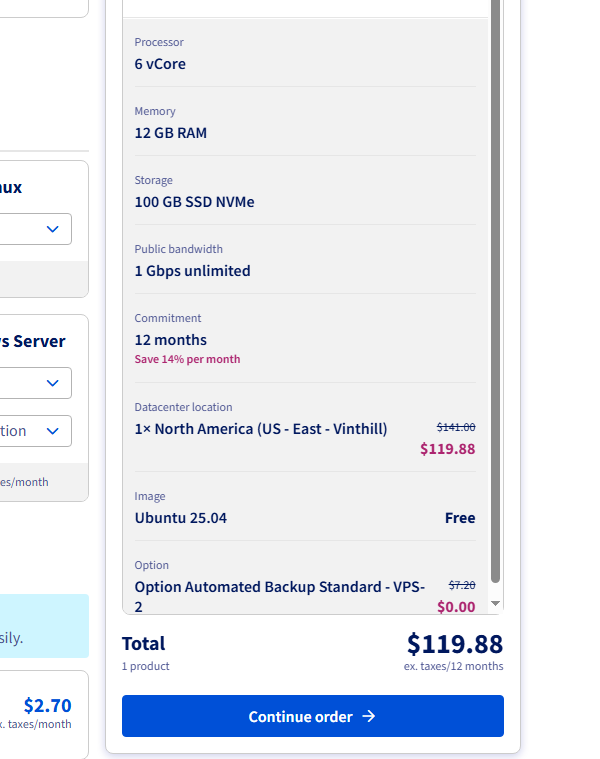Image resolution: width=600 pixels, height=759 pixels.
Task: Select the '12 GB RAM' memory value
Action: (x=171, y=133)
